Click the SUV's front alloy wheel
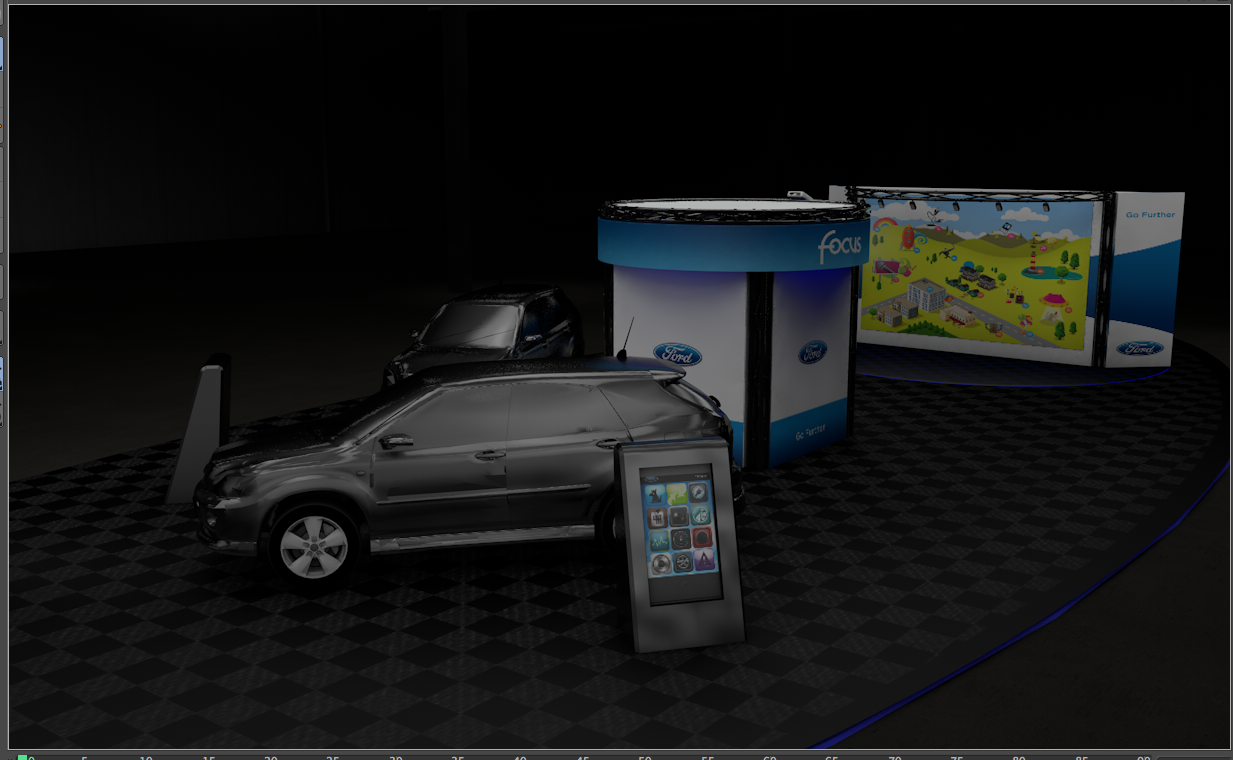 click(314, 547)
